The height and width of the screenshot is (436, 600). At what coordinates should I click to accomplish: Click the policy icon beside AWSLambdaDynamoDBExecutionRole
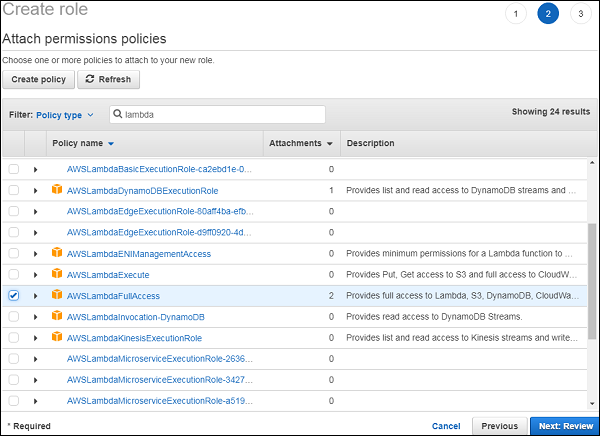tap(56, 190)
